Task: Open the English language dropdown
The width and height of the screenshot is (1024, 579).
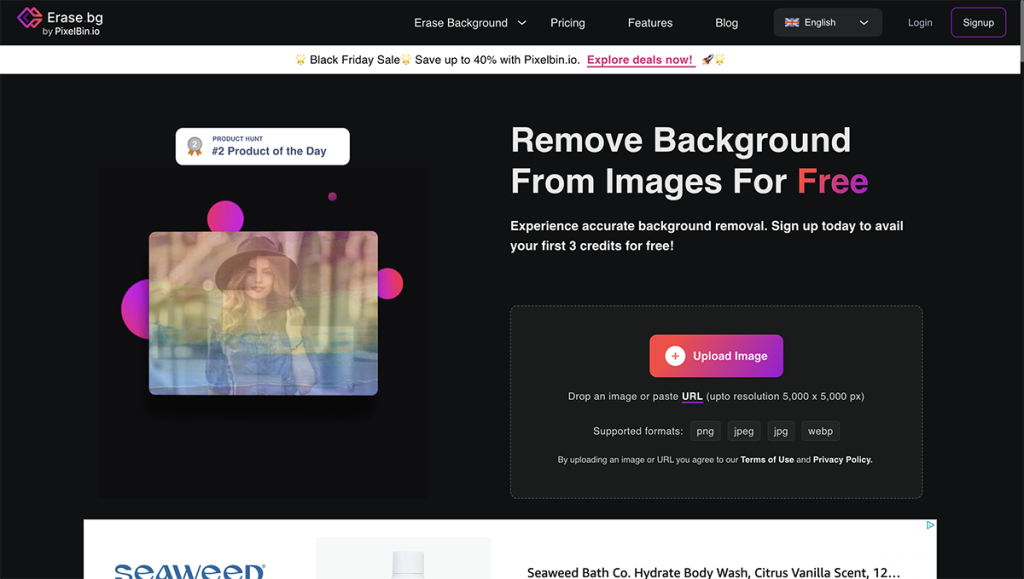Action: (828, 22)
